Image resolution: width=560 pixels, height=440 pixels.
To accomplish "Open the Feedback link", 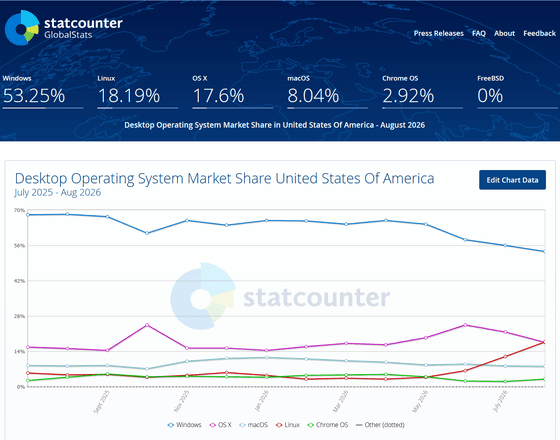I will point(539,33).
